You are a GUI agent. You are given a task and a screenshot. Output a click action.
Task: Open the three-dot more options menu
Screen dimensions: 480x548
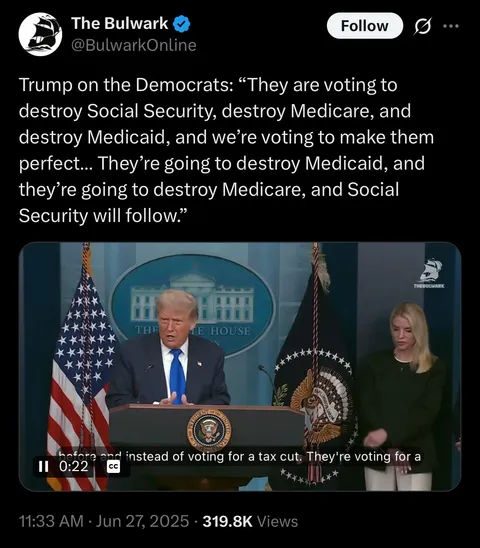[x=451, y=26]
